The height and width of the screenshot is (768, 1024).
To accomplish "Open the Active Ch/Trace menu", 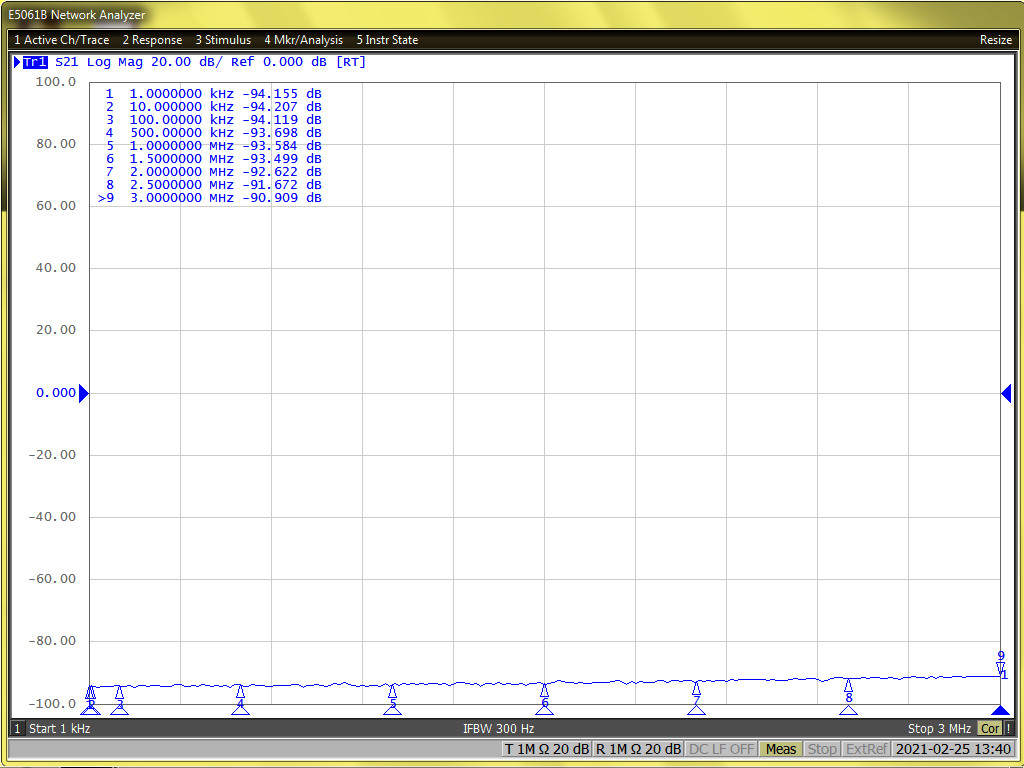I will (61, 40).
